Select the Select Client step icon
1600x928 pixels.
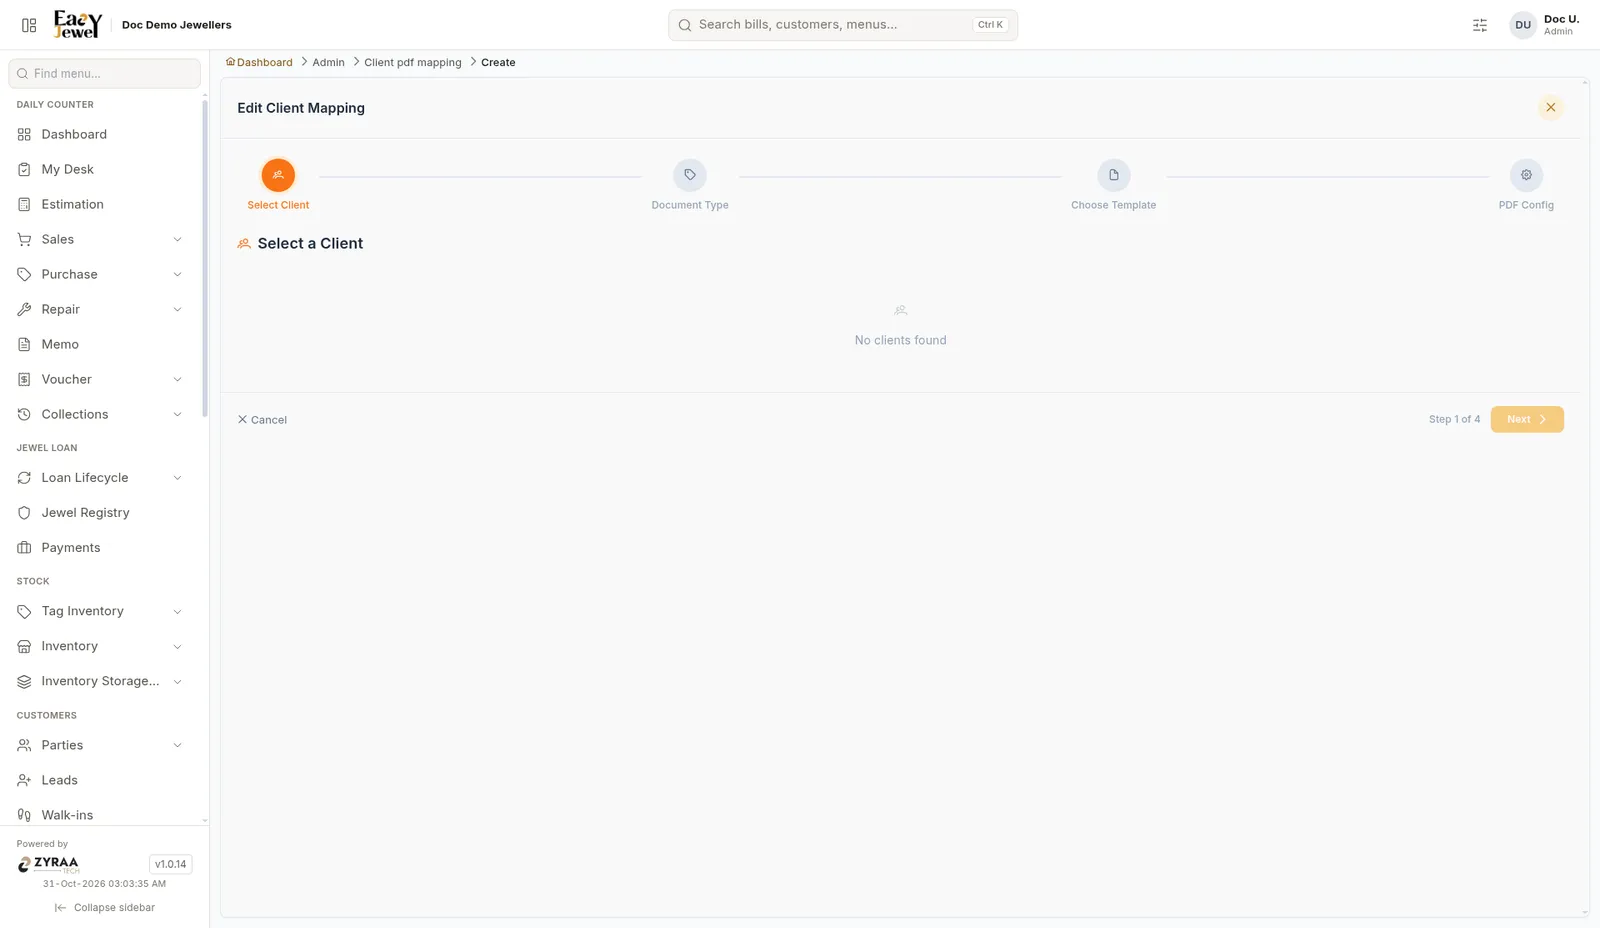point(278,175)
